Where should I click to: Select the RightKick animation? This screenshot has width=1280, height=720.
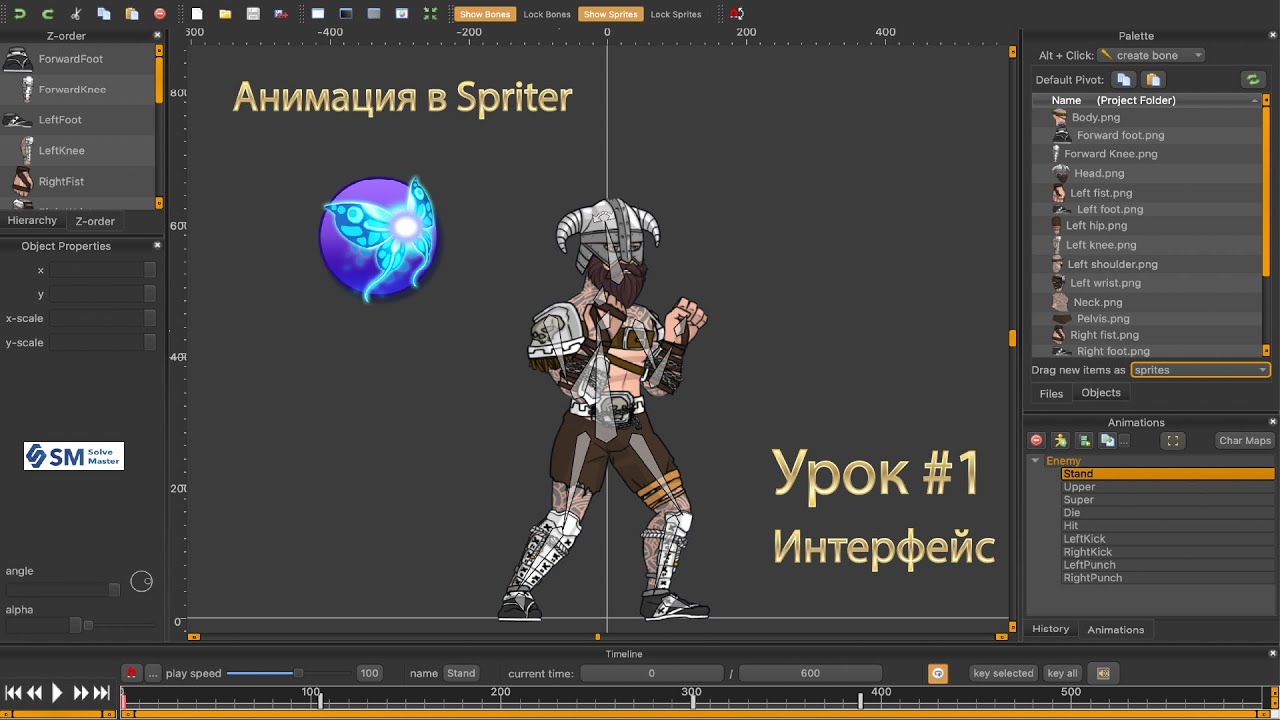click(x=1167, y=552)
